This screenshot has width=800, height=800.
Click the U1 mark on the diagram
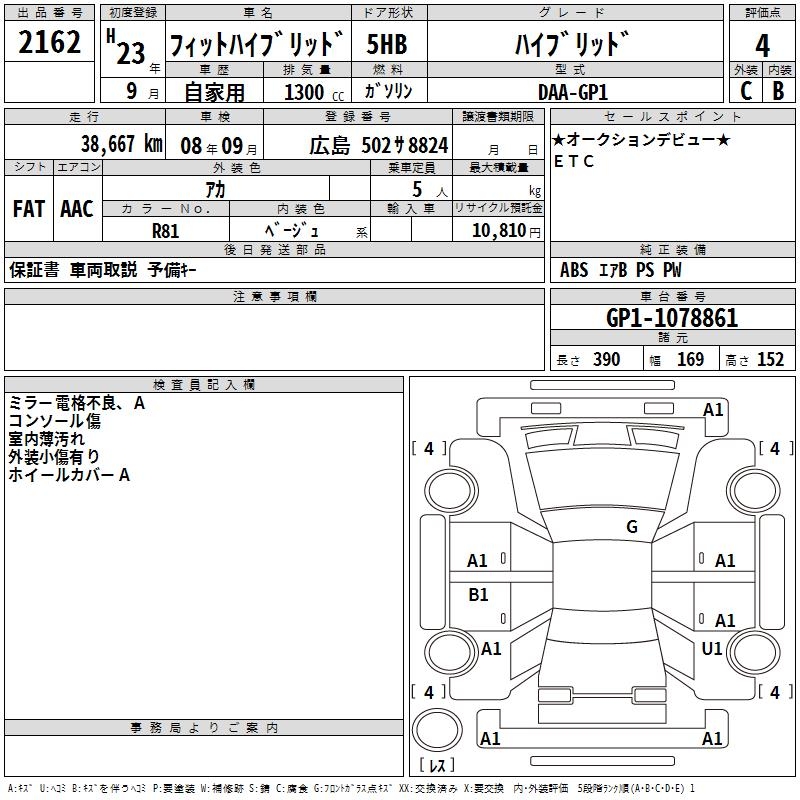tap(712, 648)
